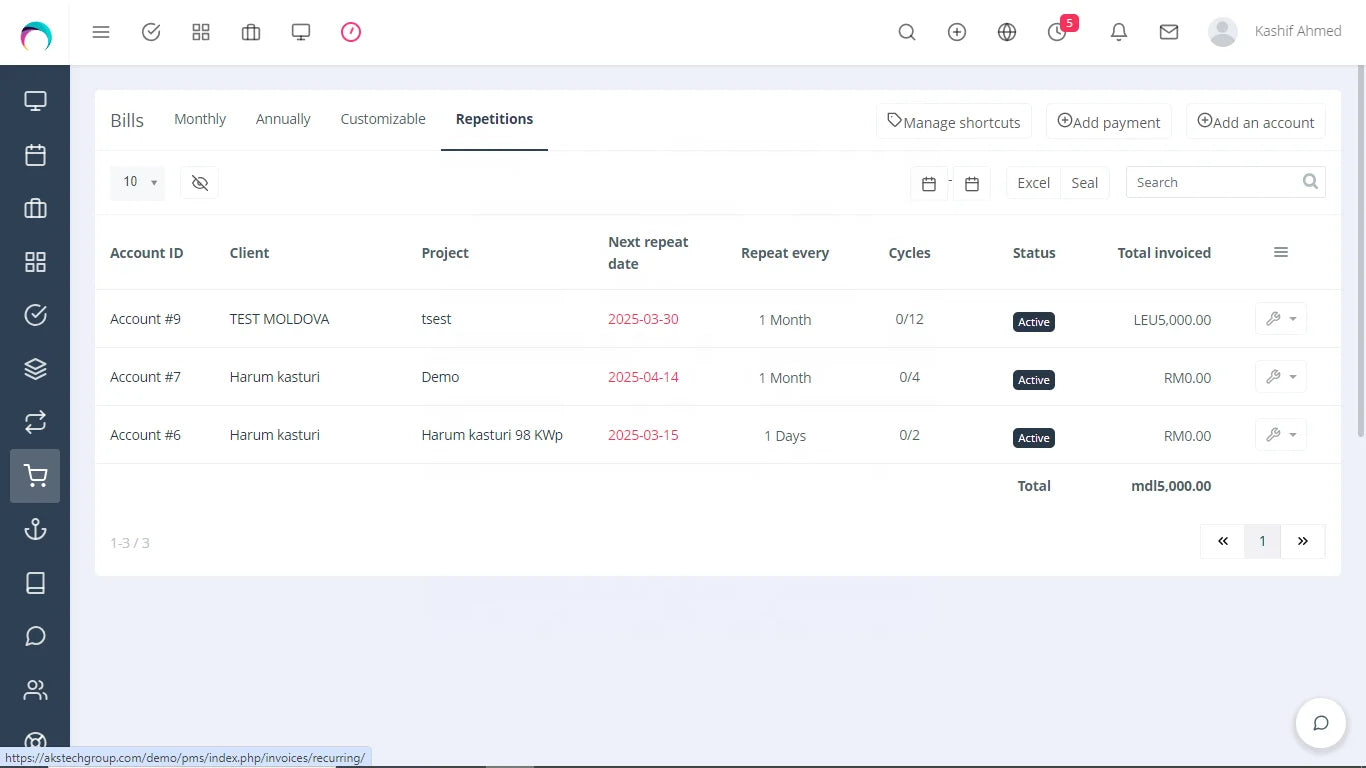Open the Kashif Ahmed profile menu
Image resolution: width=1366 pixels, height=768 pixels.
point(1275,32)
